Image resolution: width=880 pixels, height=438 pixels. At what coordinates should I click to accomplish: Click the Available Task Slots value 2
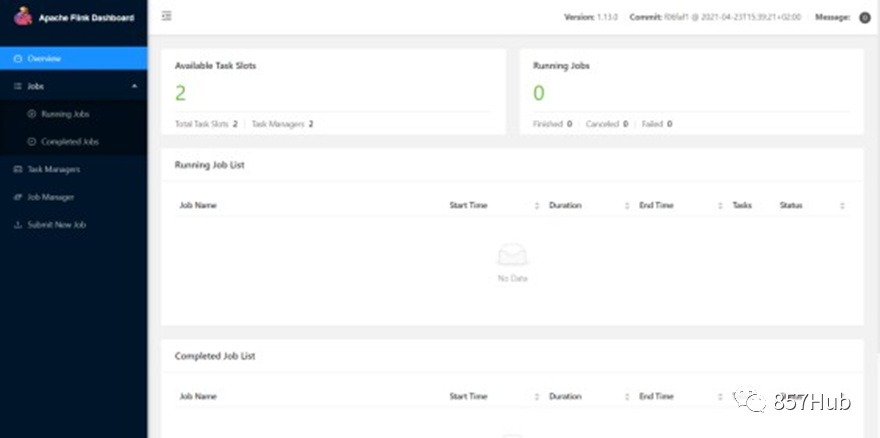click(180, 93)
